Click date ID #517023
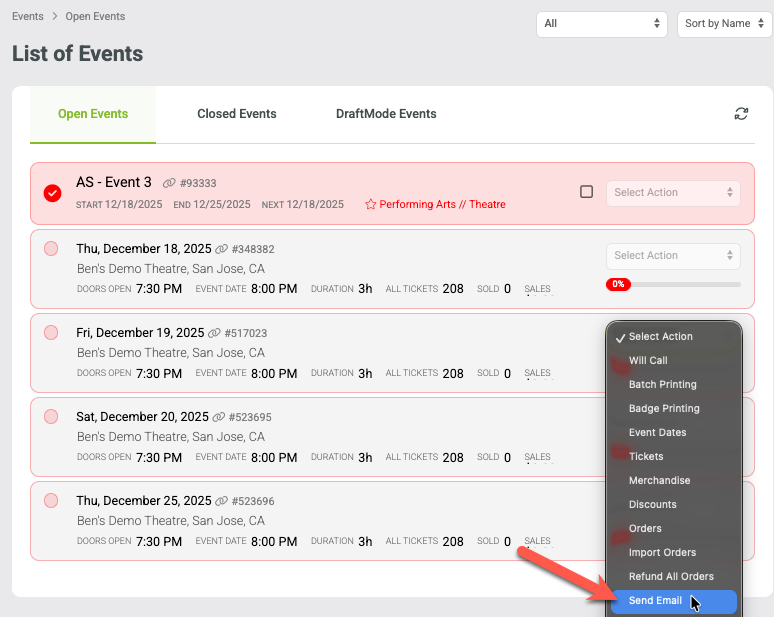This screenshot has height=617, width=774. (x=245, y=333)
